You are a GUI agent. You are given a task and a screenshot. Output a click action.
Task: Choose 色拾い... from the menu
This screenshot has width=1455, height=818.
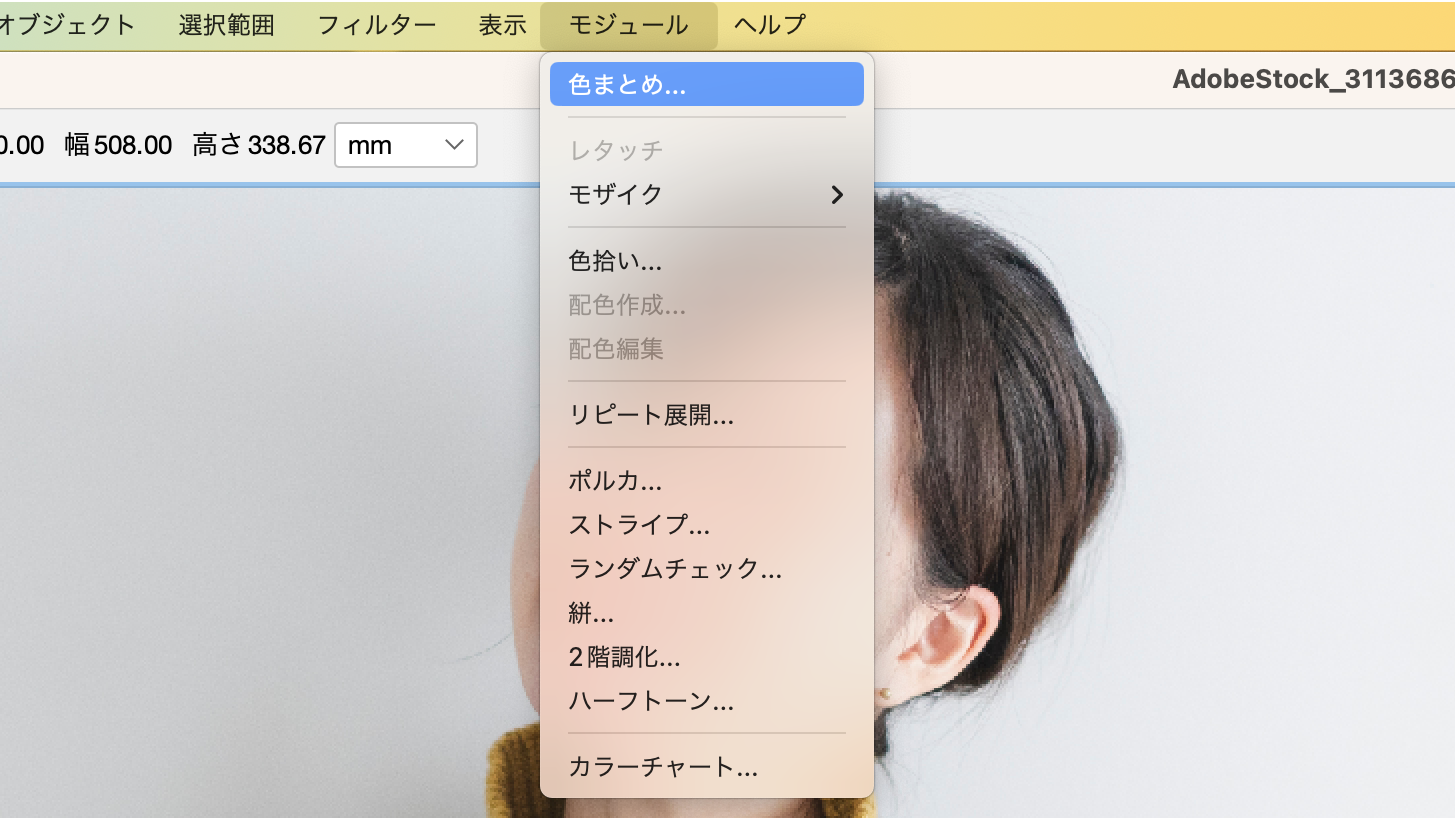(x=615, y=262)
